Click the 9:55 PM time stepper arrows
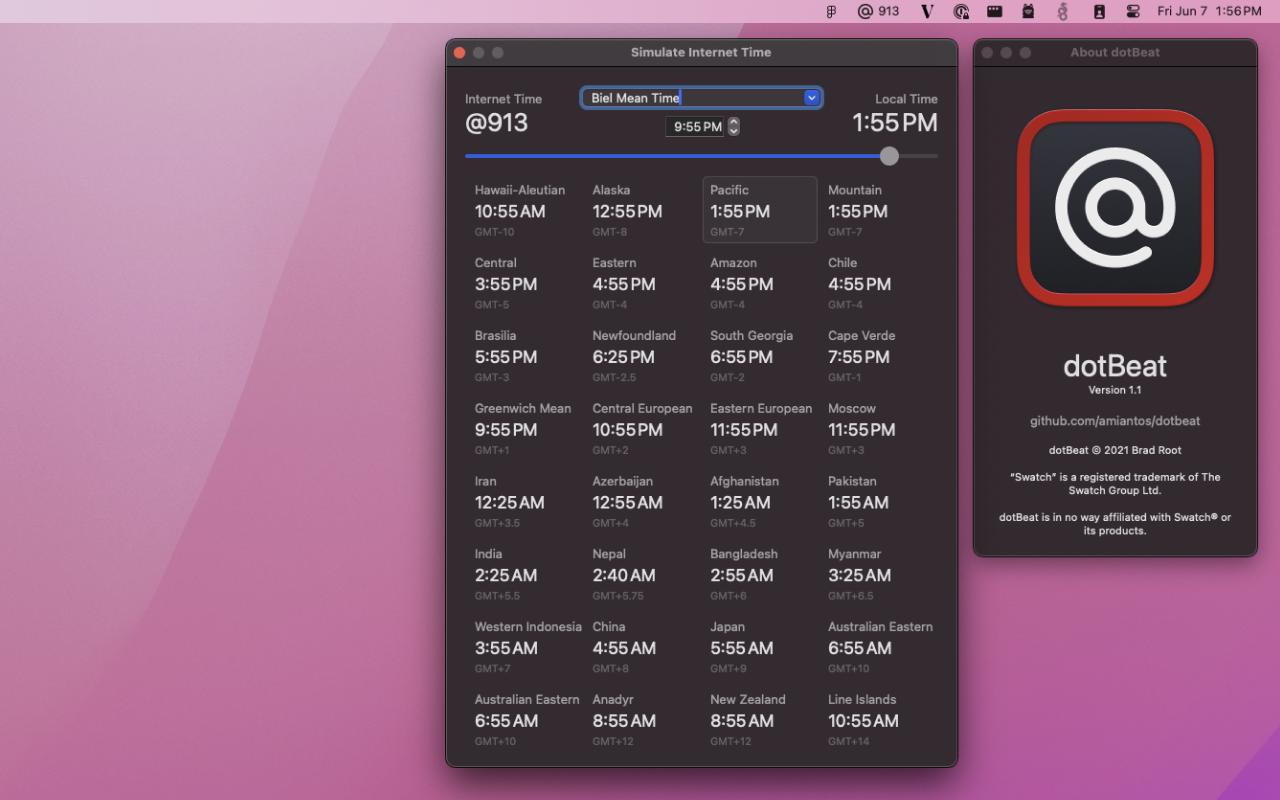The image size is (1280, 800). (734, 127)
